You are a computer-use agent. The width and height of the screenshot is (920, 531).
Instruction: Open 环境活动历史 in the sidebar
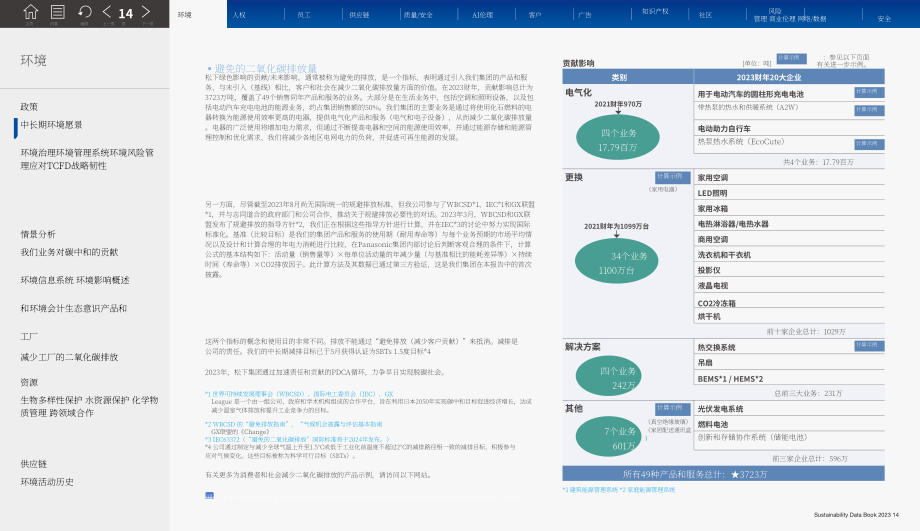click(x=47, y=482)
